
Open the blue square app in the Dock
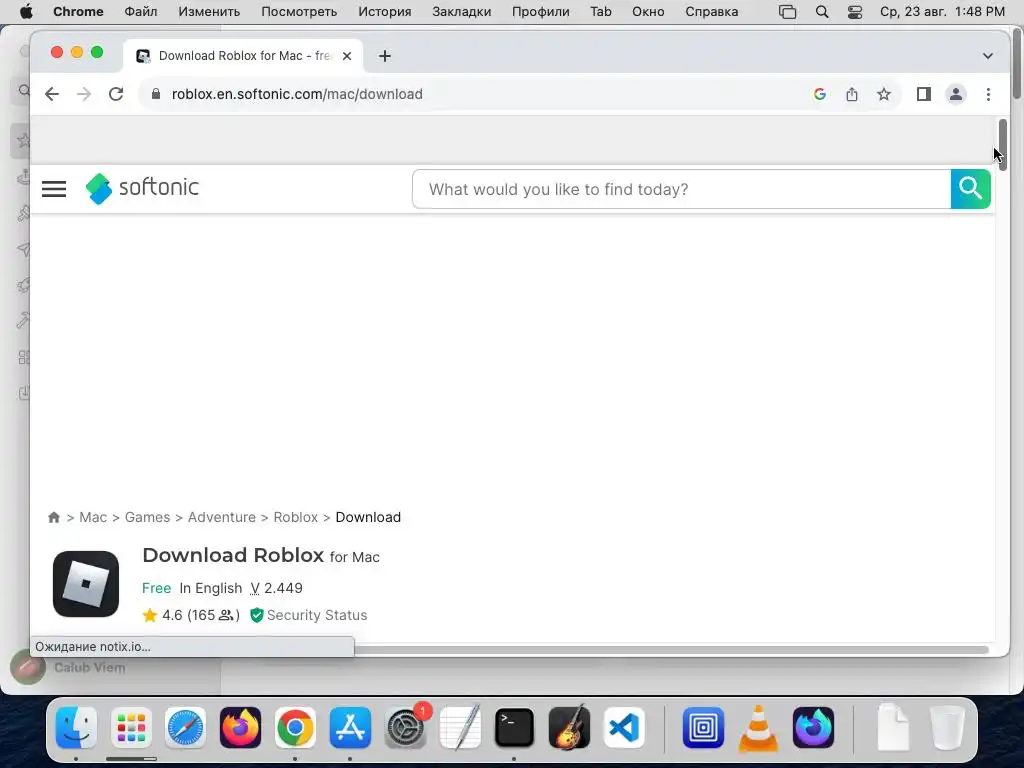click(x=703, y=728)
